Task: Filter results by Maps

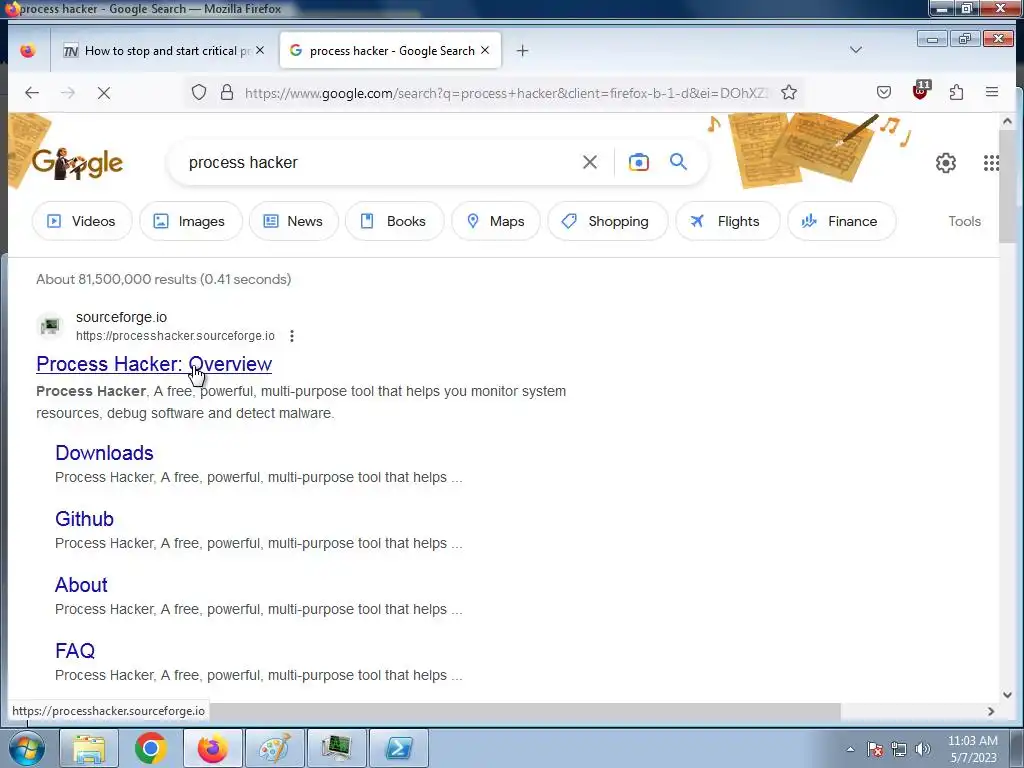Action: tap(496, 221)
